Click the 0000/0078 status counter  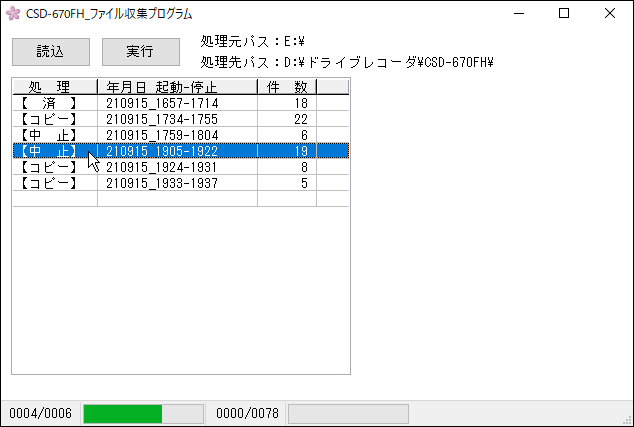(x=247, y=413)
